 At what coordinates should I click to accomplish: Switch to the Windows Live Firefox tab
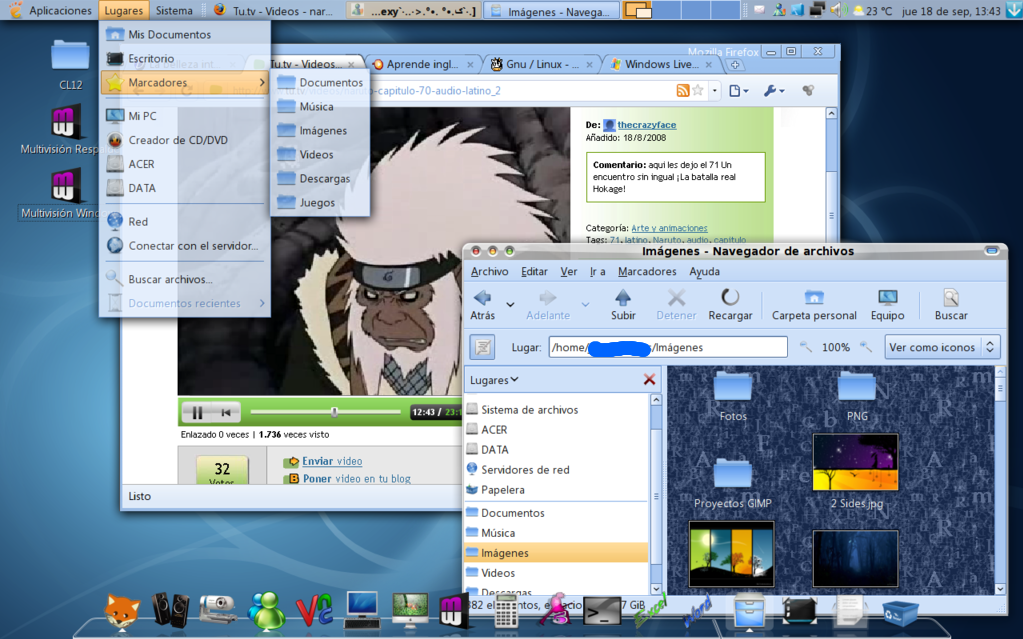(x=661, y=64)
